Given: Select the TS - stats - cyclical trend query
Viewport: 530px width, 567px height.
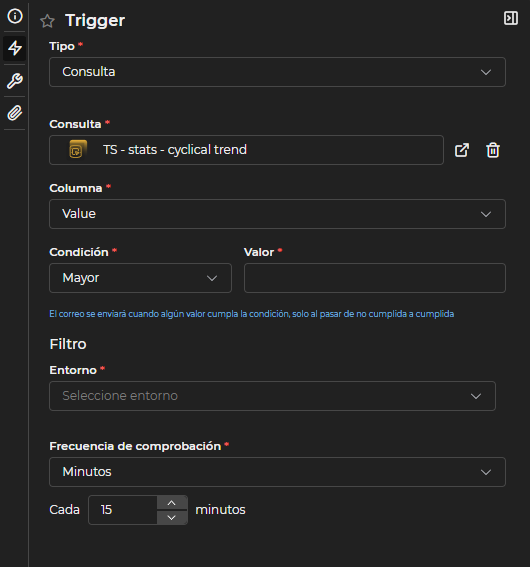Looking at the screenshot, I should click(246, 150).
